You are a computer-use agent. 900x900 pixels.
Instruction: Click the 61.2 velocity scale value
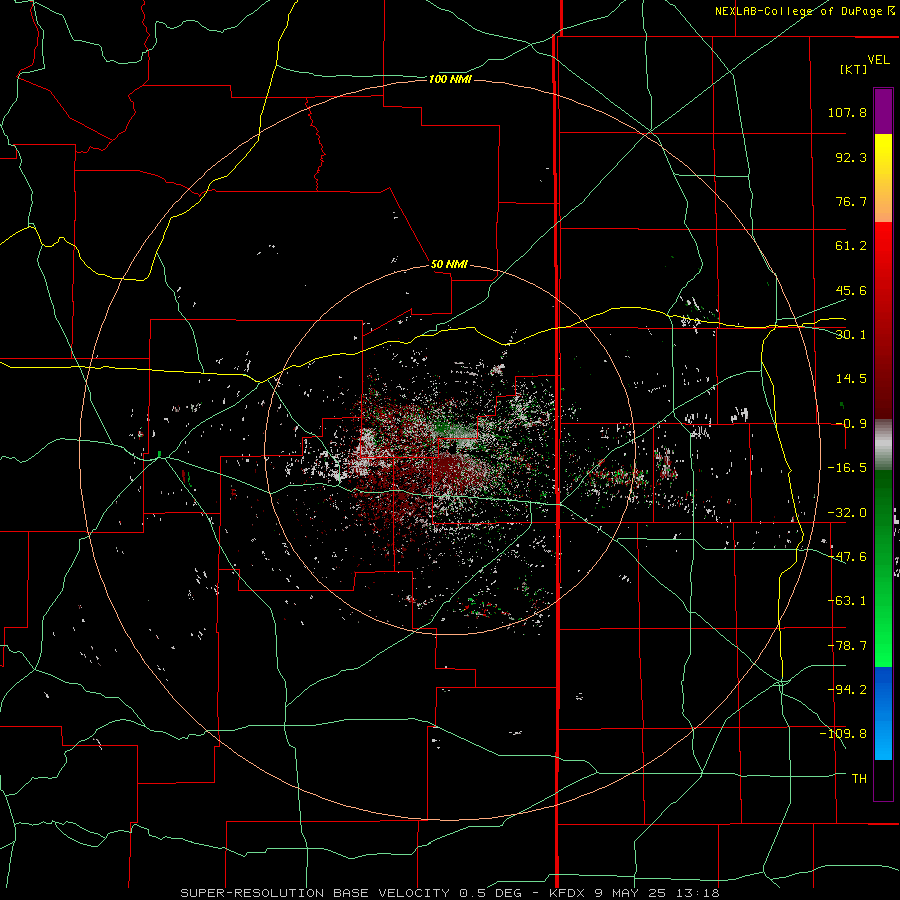coord(851,246)
